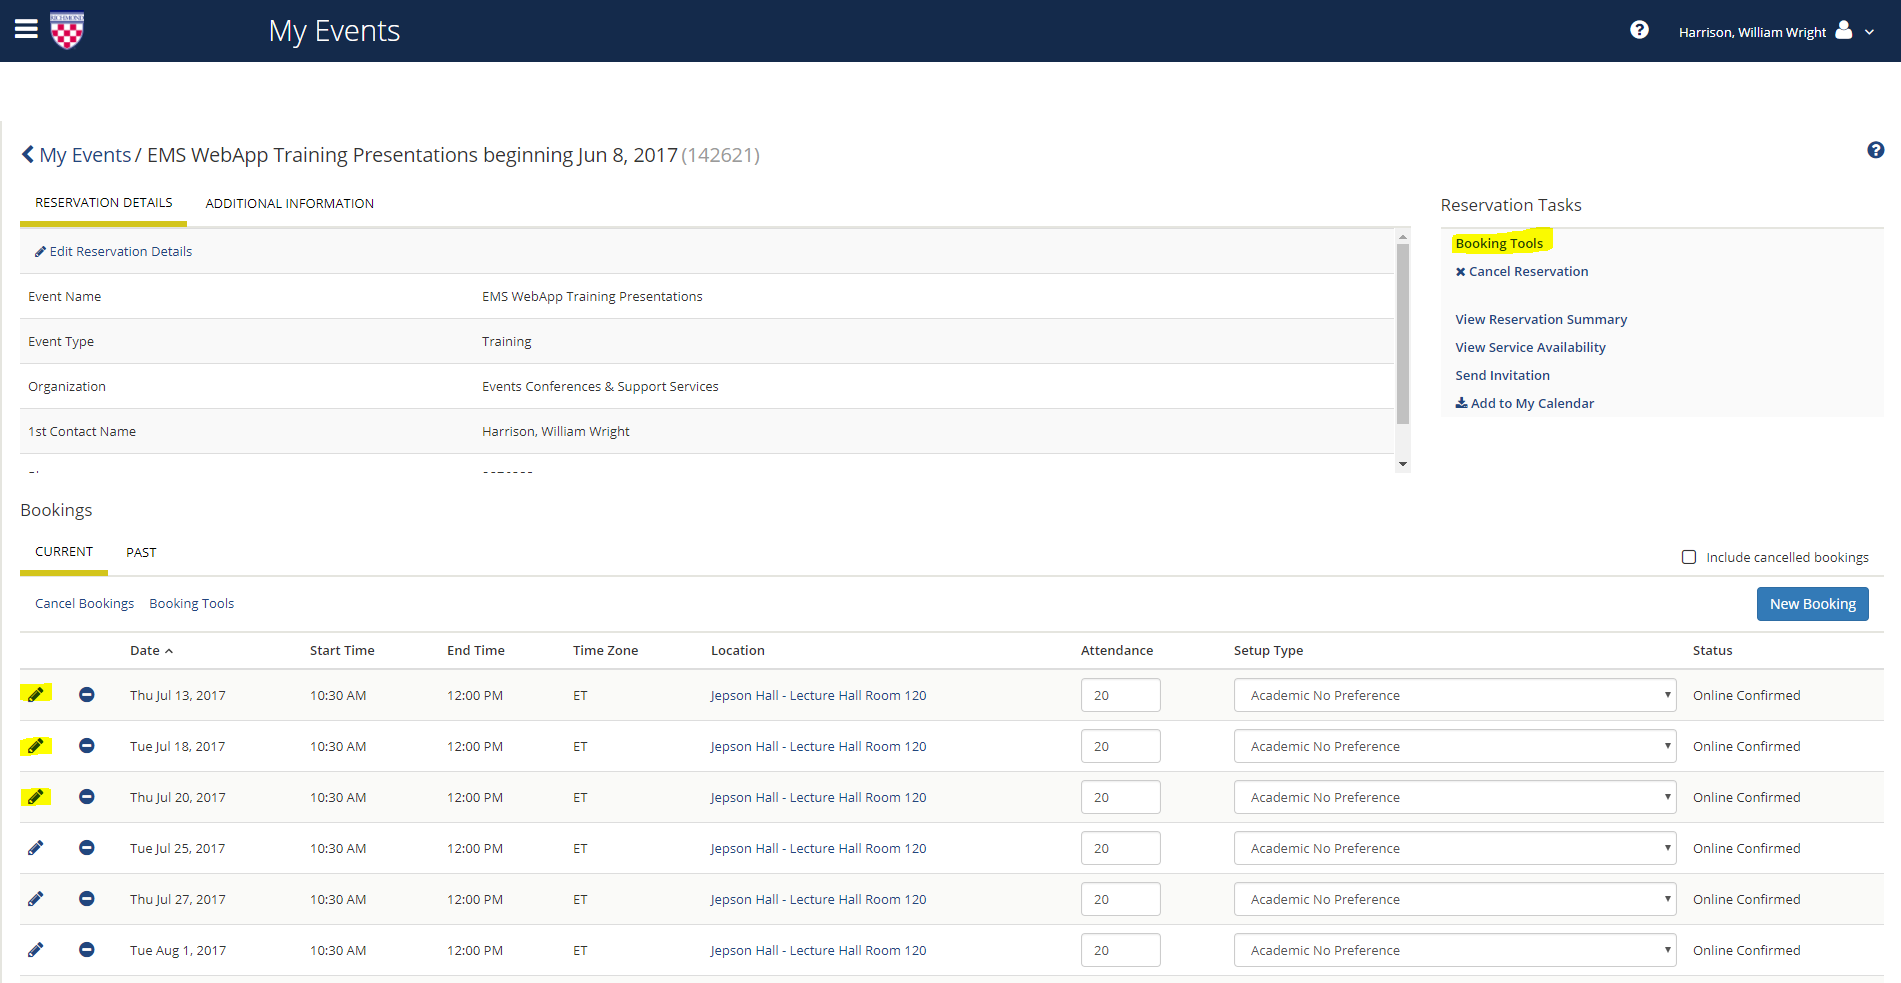Cancel the Thu Jul 13, 2017 booking

(87, 694)
